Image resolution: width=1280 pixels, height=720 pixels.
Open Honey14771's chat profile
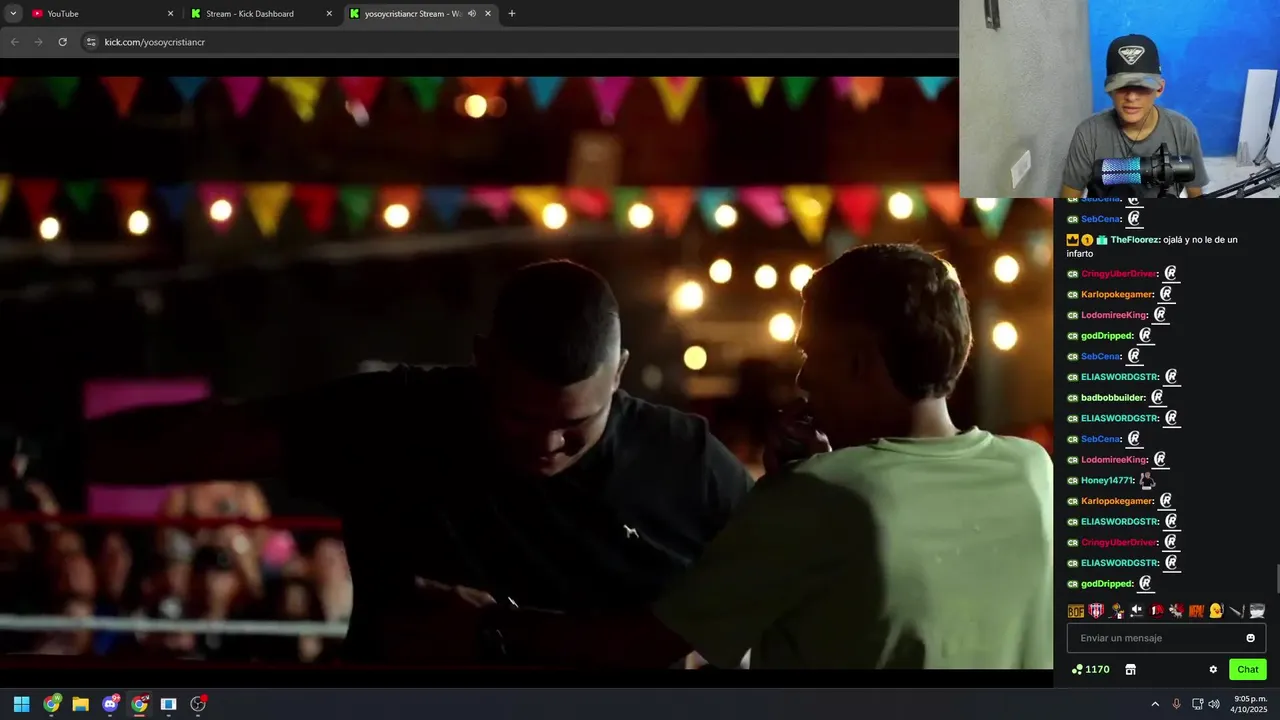pyautogui.click(x=1107, y=480)
